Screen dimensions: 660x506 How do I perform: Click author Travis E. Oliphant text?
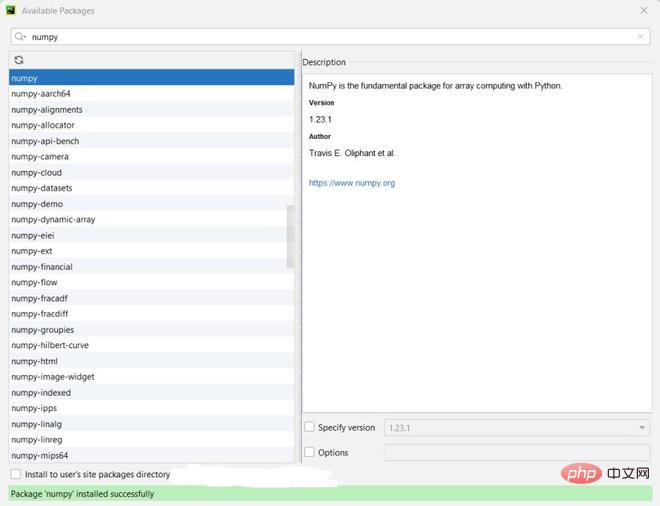352,153
